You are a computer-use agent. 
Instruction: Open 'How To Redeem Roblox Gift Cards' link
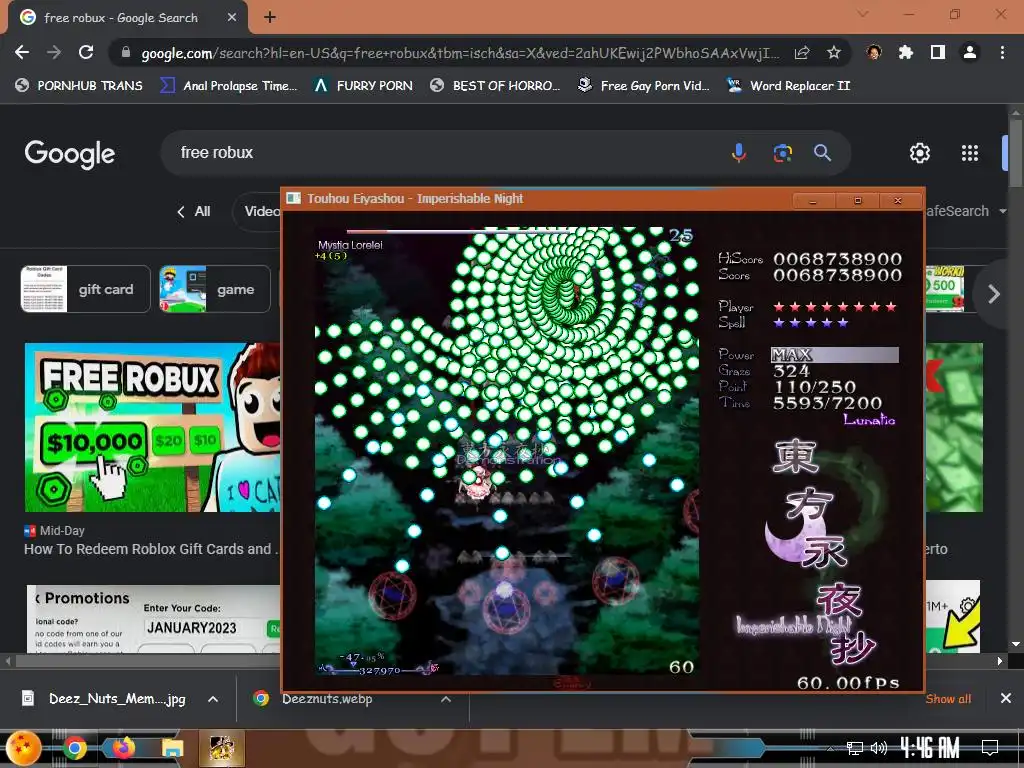point(151,549)
